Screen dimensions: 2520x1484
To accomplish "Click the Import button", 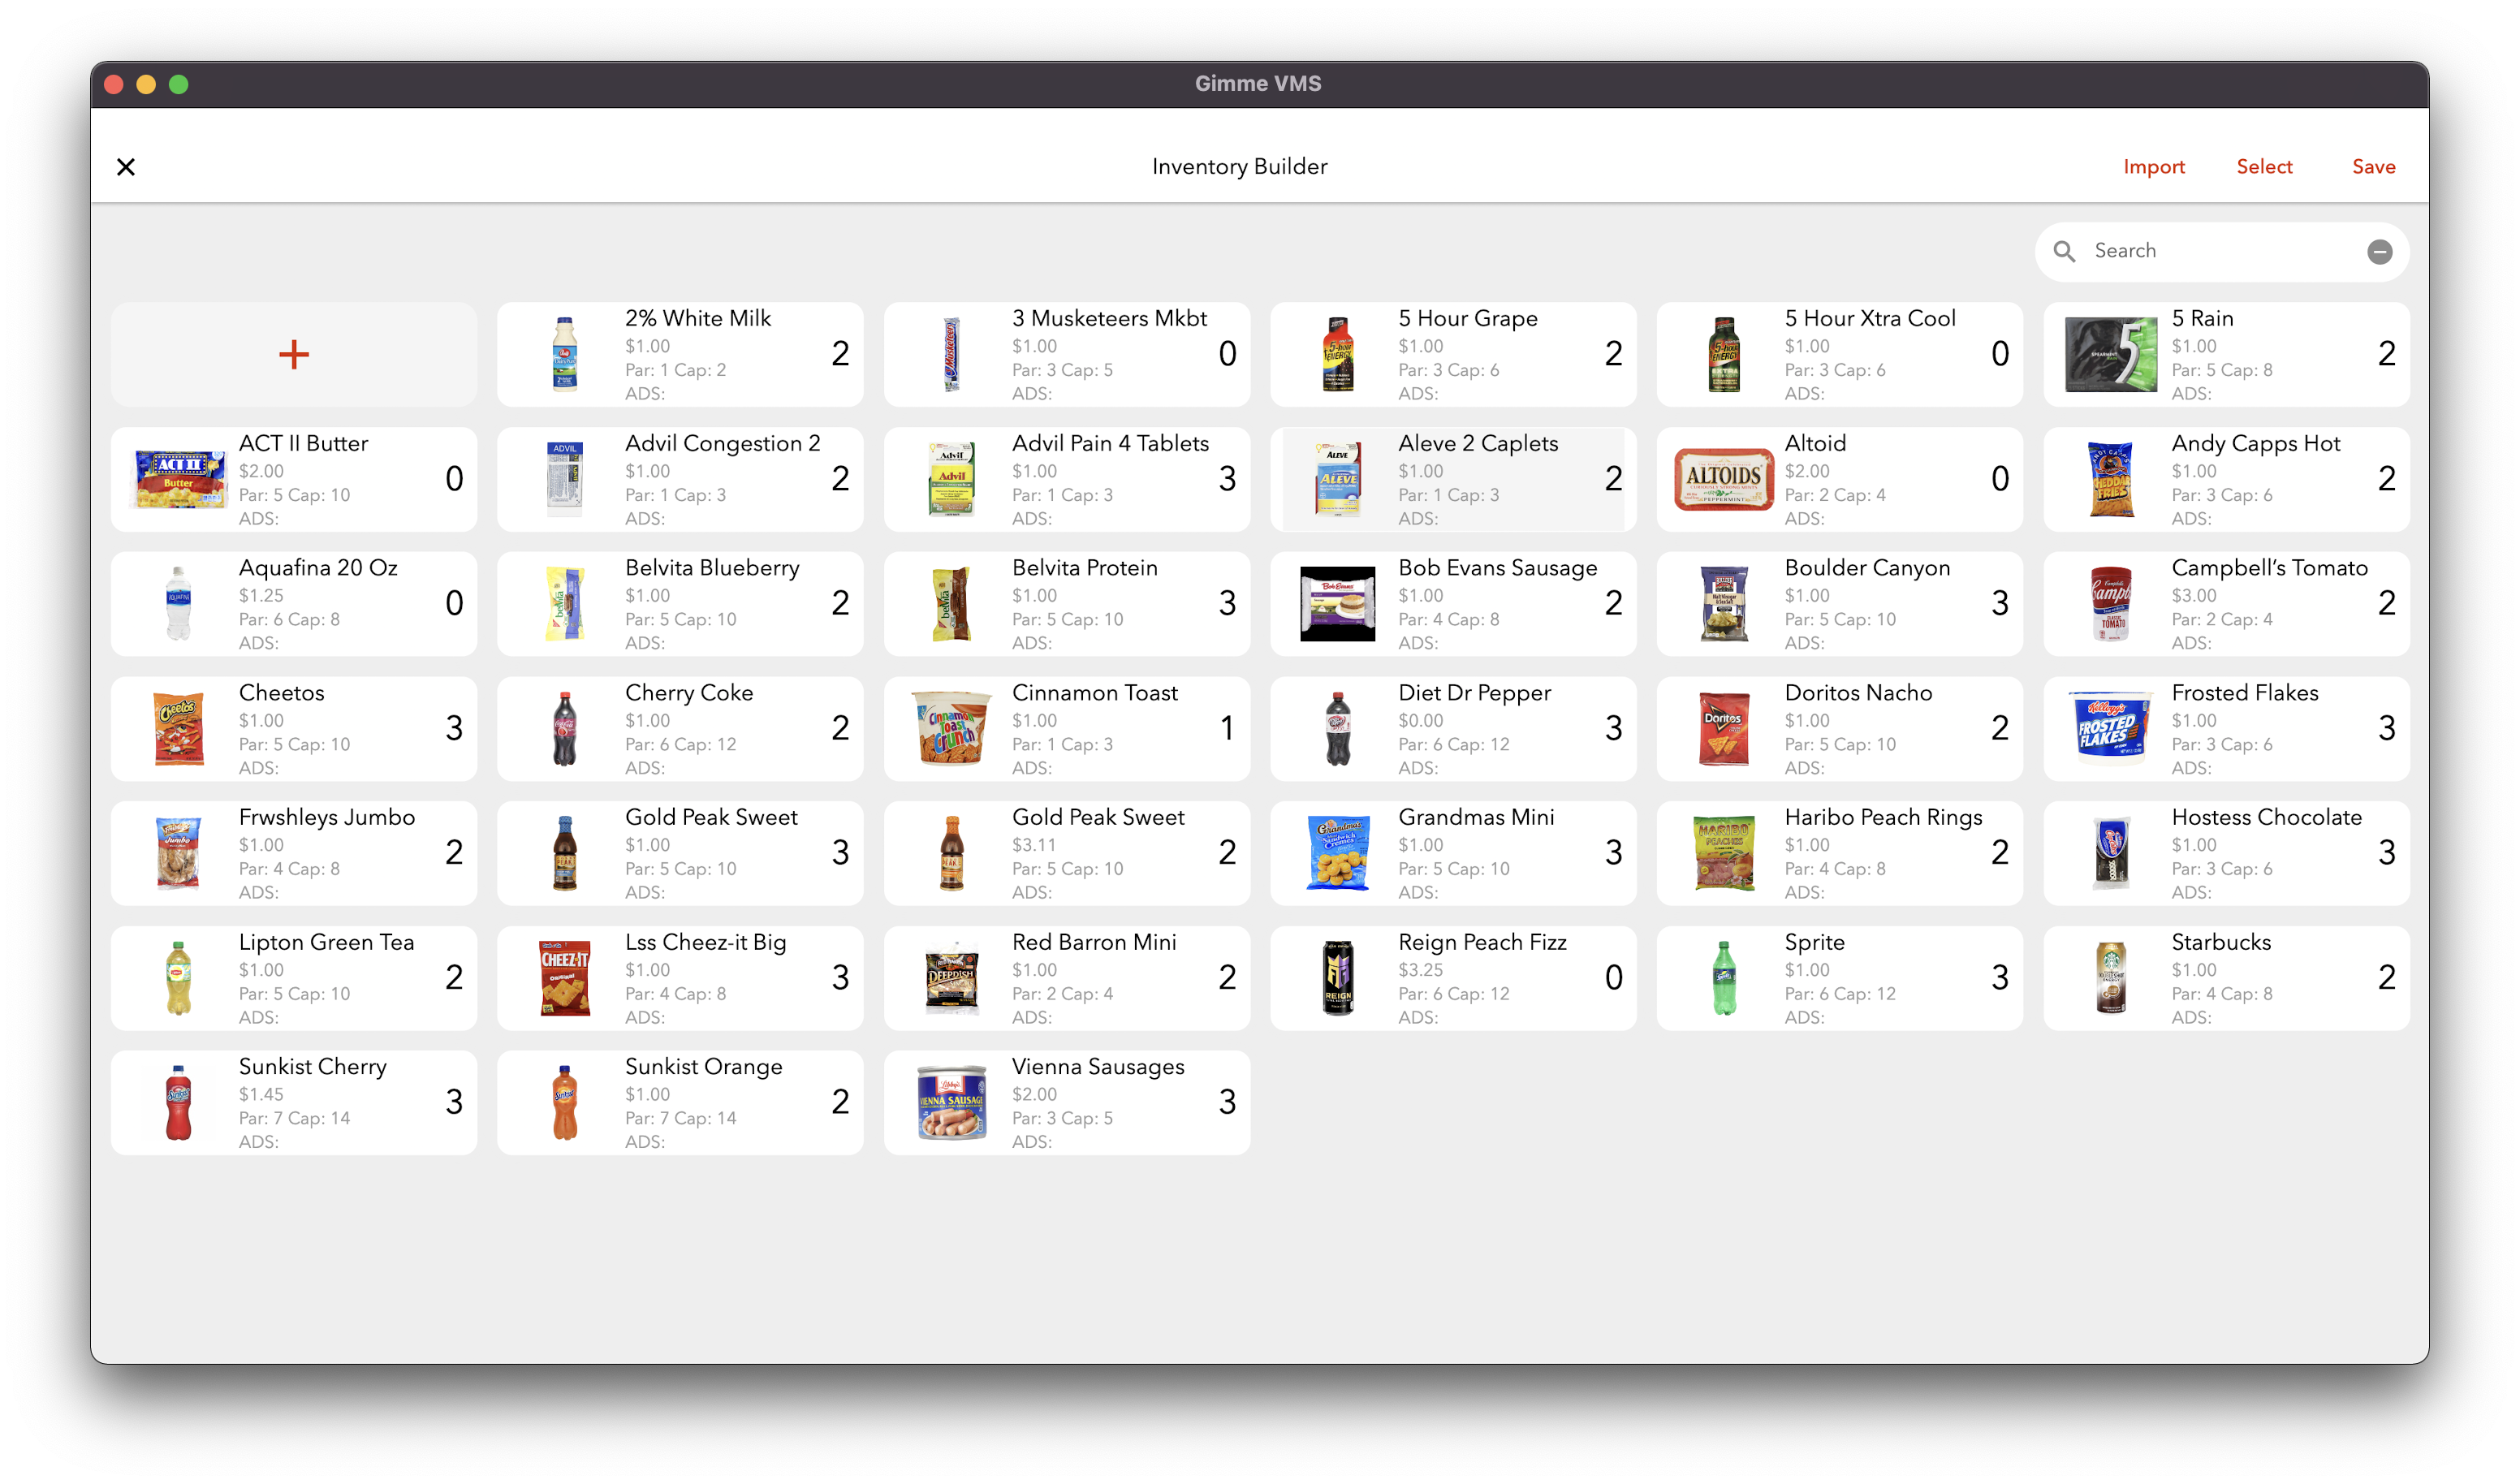I will pyautogui.click(x=2154, y=167).
